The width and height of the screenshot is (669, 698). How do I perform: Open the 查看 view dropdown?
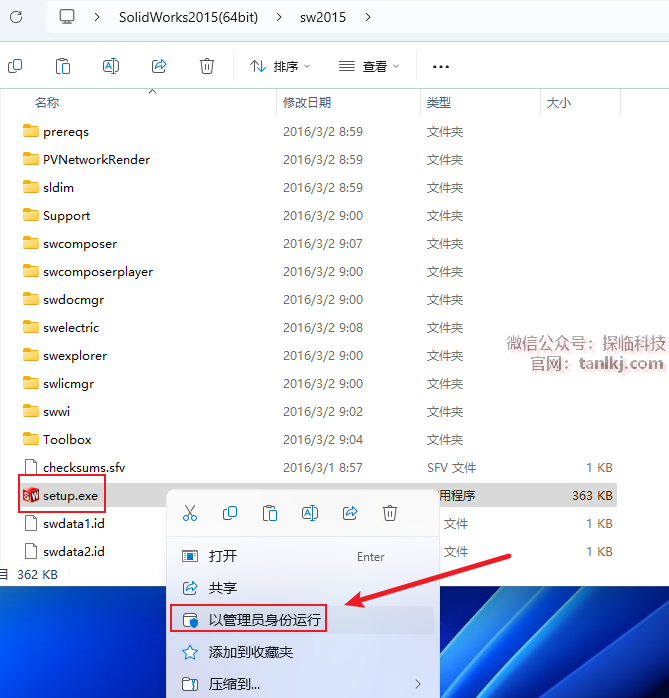(369, 66)
